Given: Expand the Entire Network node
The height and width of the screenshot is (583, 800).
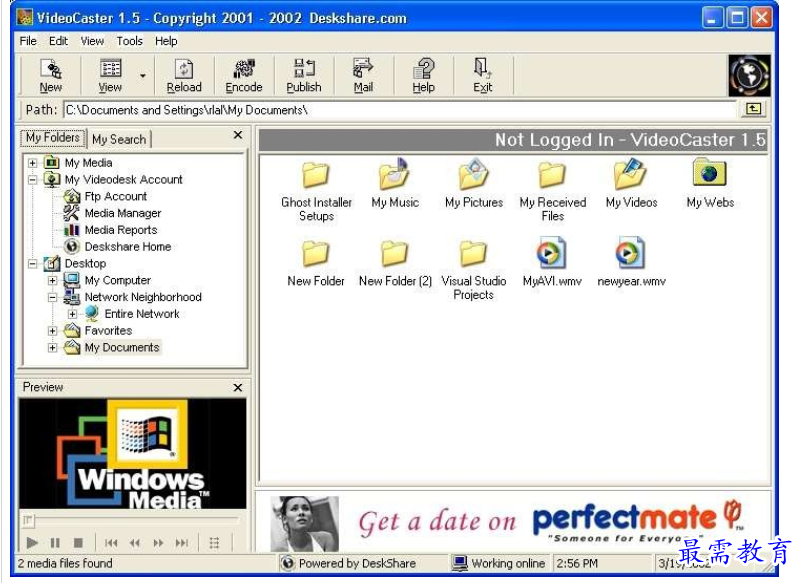Looking at the screenshot, I should [x=72, y=314].
